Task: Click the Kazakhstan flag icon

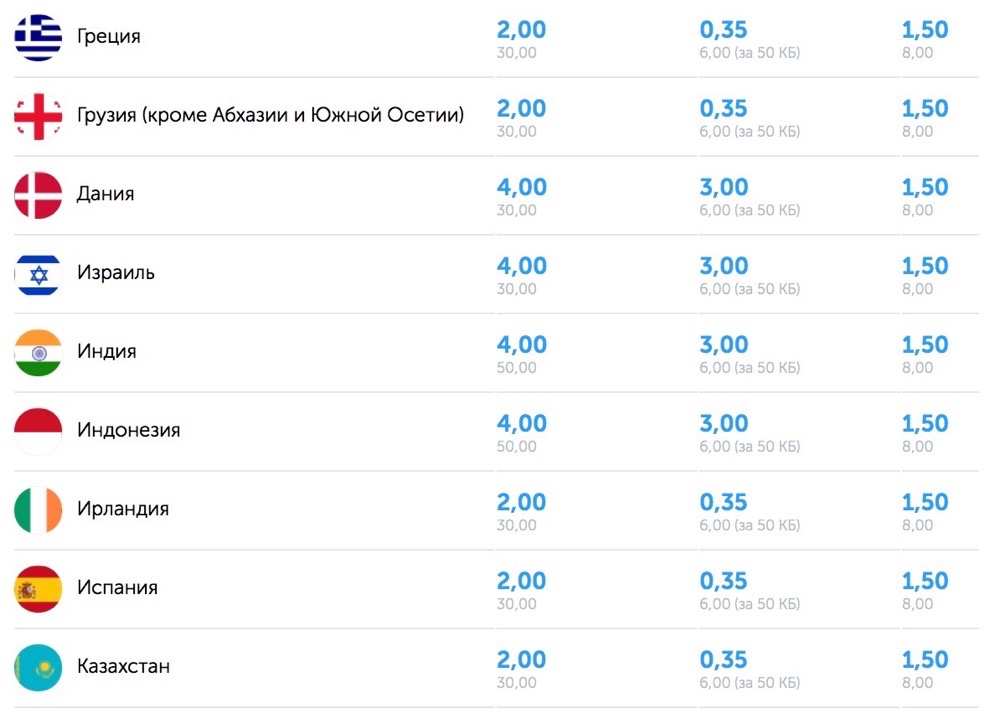Action: pos(38,667)
